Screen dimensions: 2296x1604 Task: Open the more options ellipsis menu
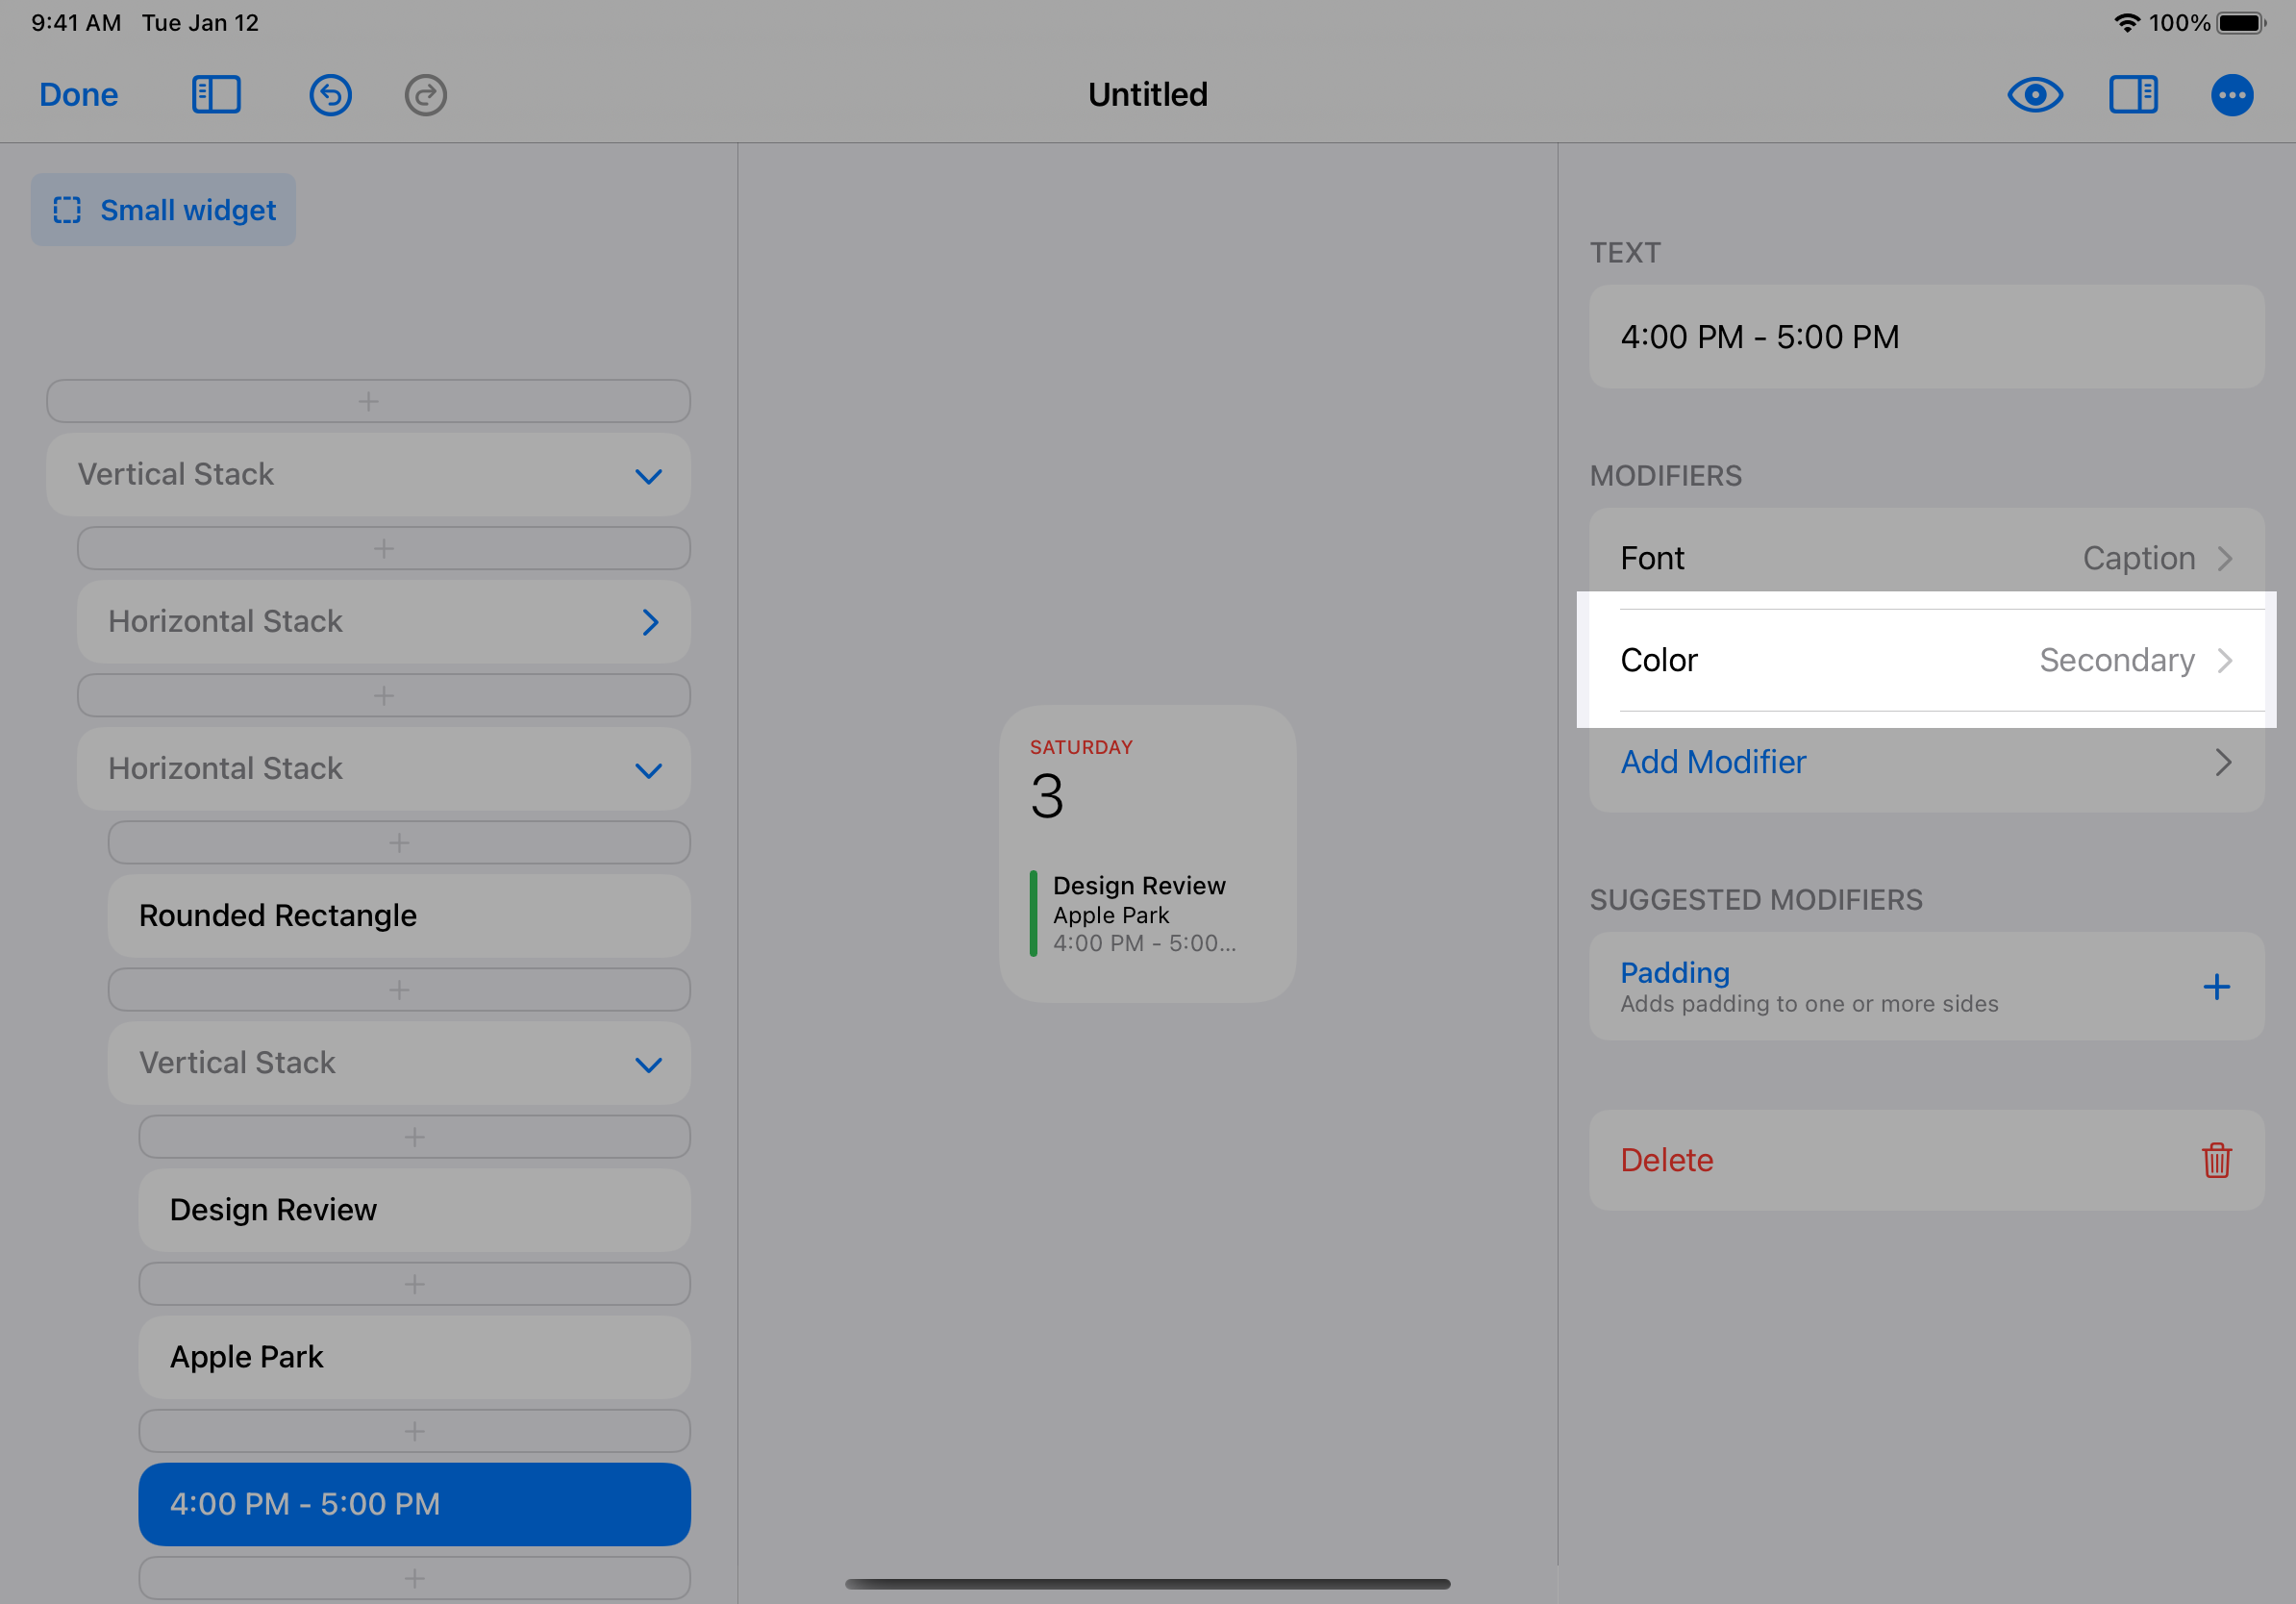click(2231, 95)
